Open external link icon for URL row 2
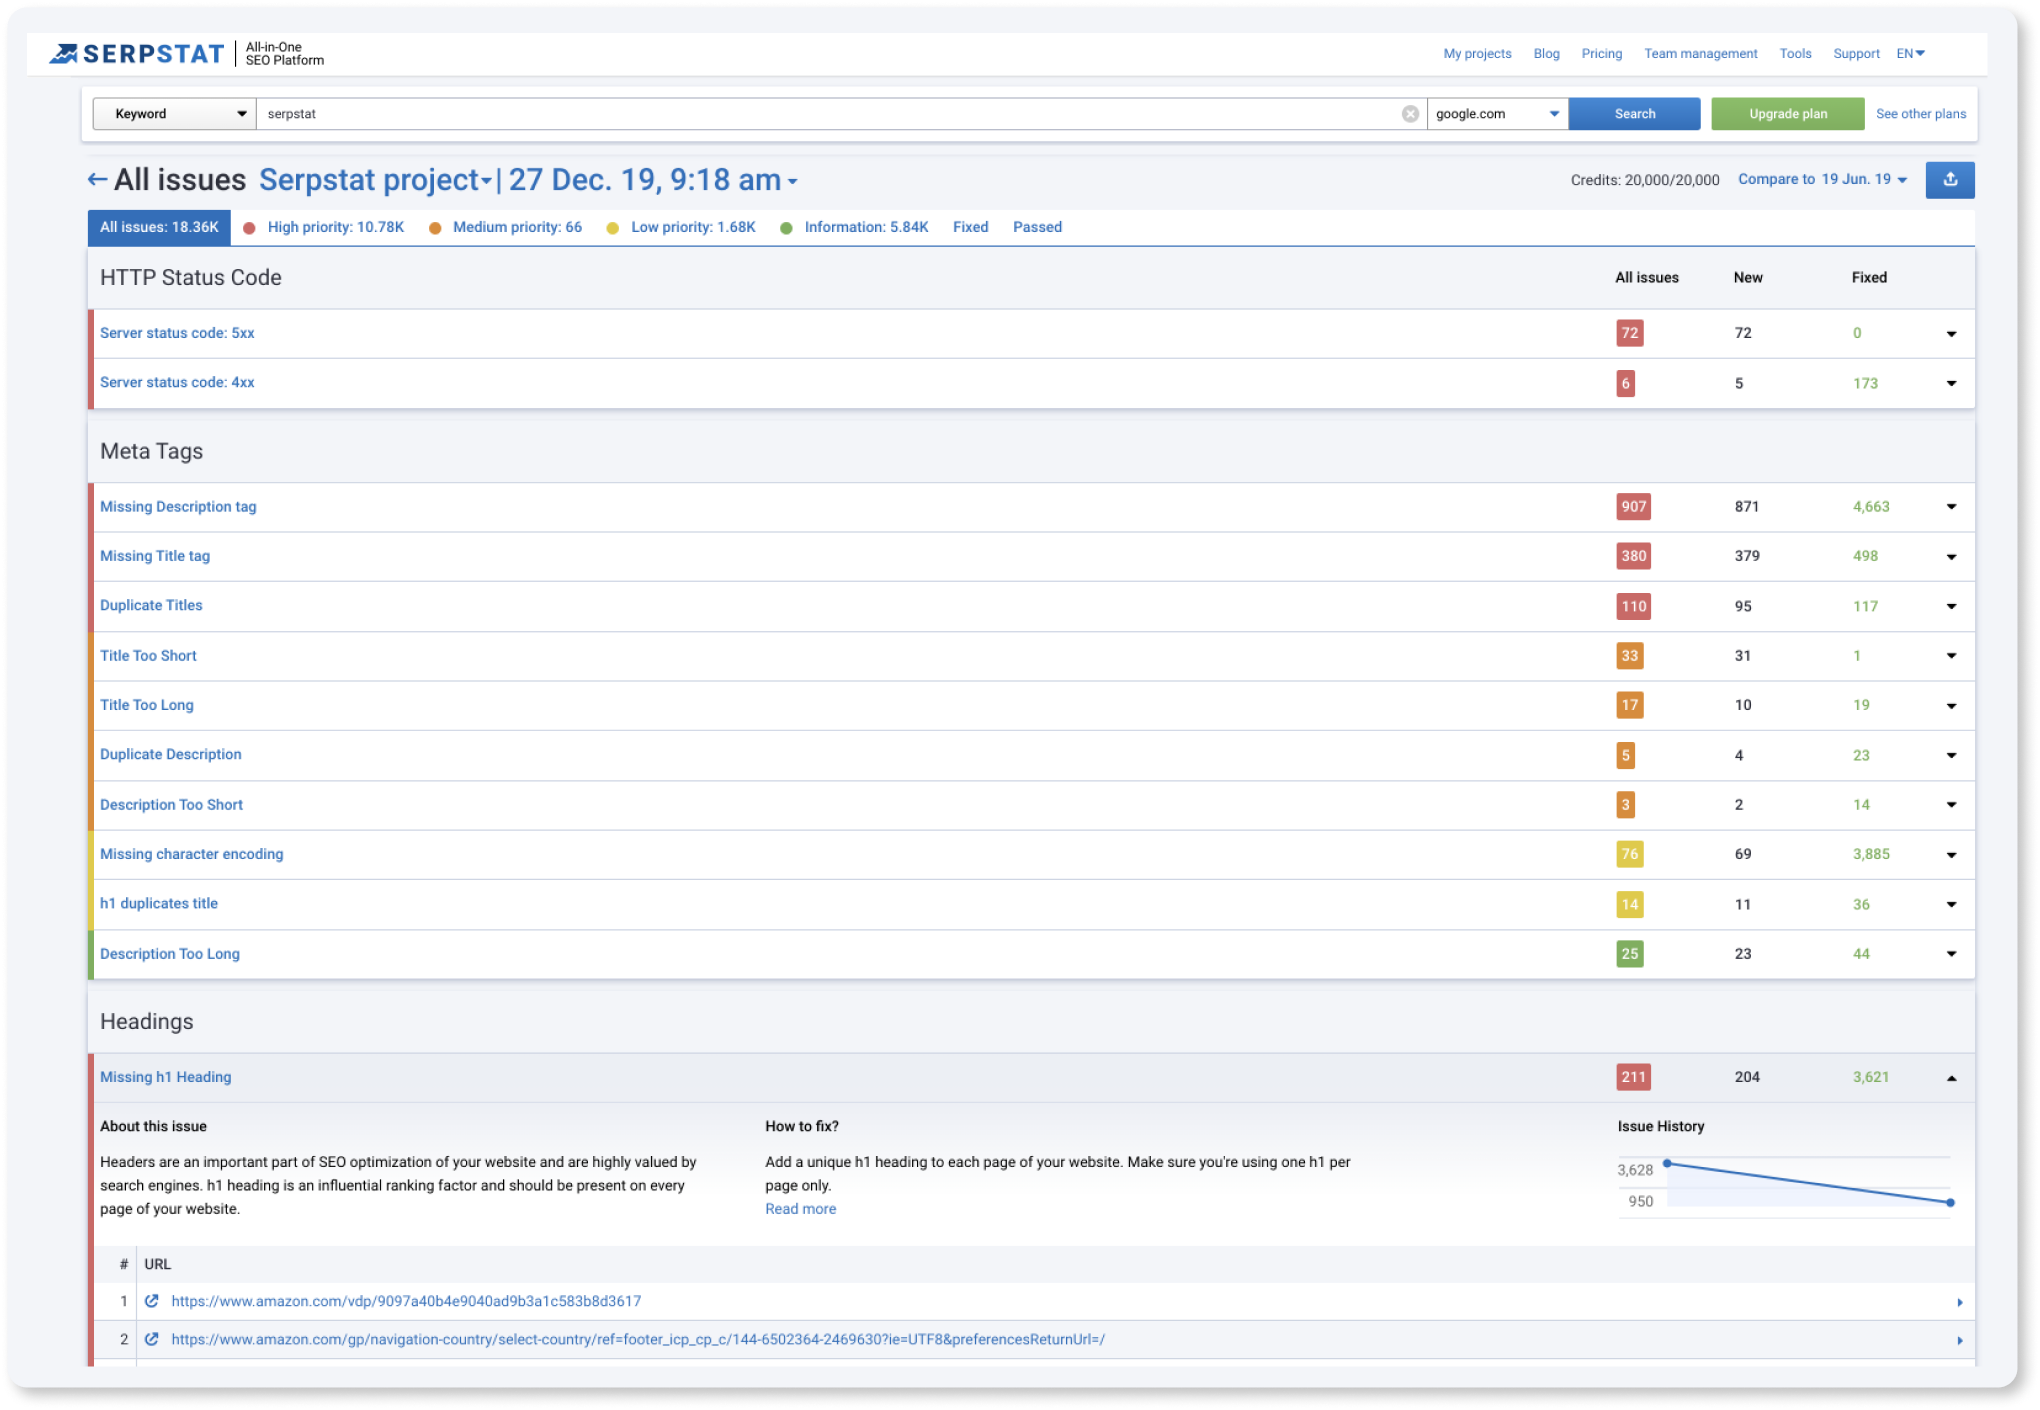The image size is (2040, 1410). coord(152,1339)
